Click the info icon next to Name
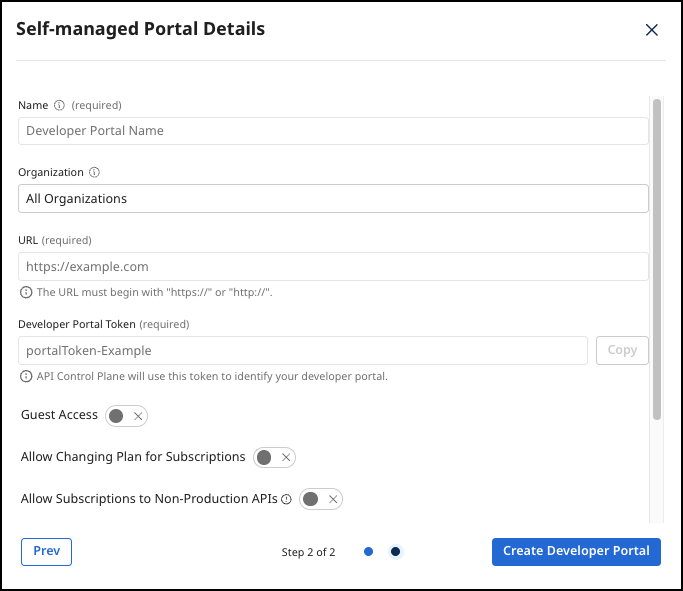Screen dimensions: 683x591 59,105
